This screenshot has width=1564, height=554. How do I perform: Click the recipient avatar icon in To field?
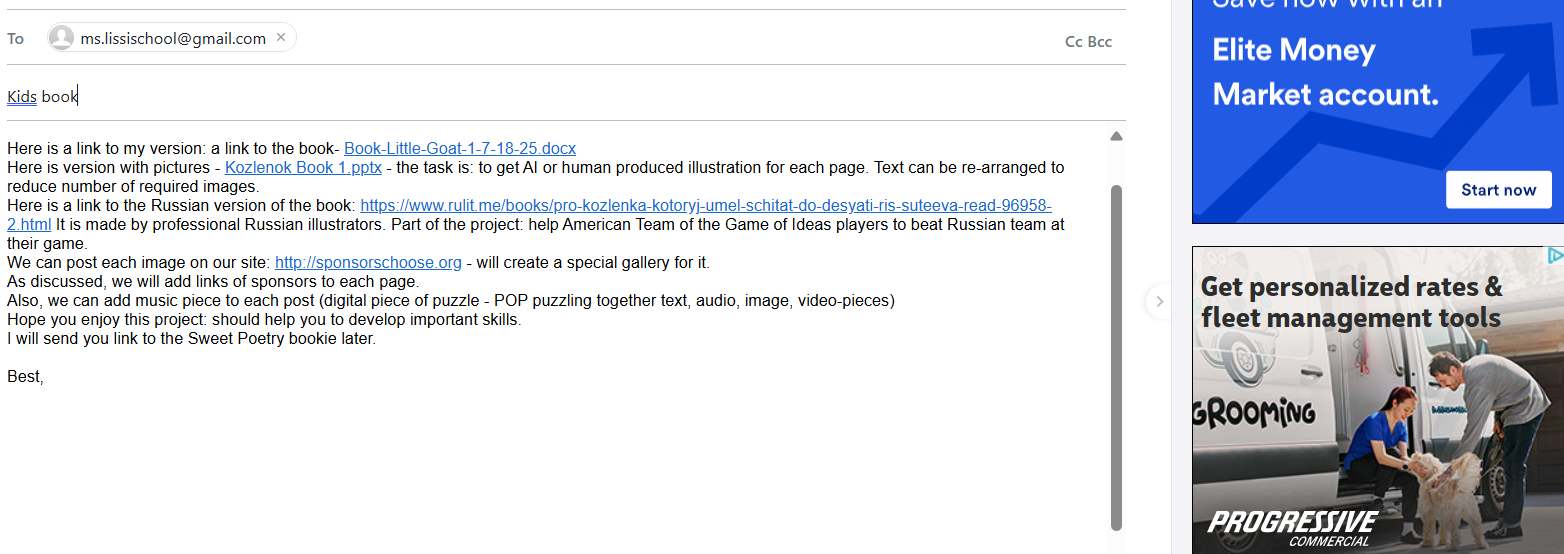pos(62,38)
